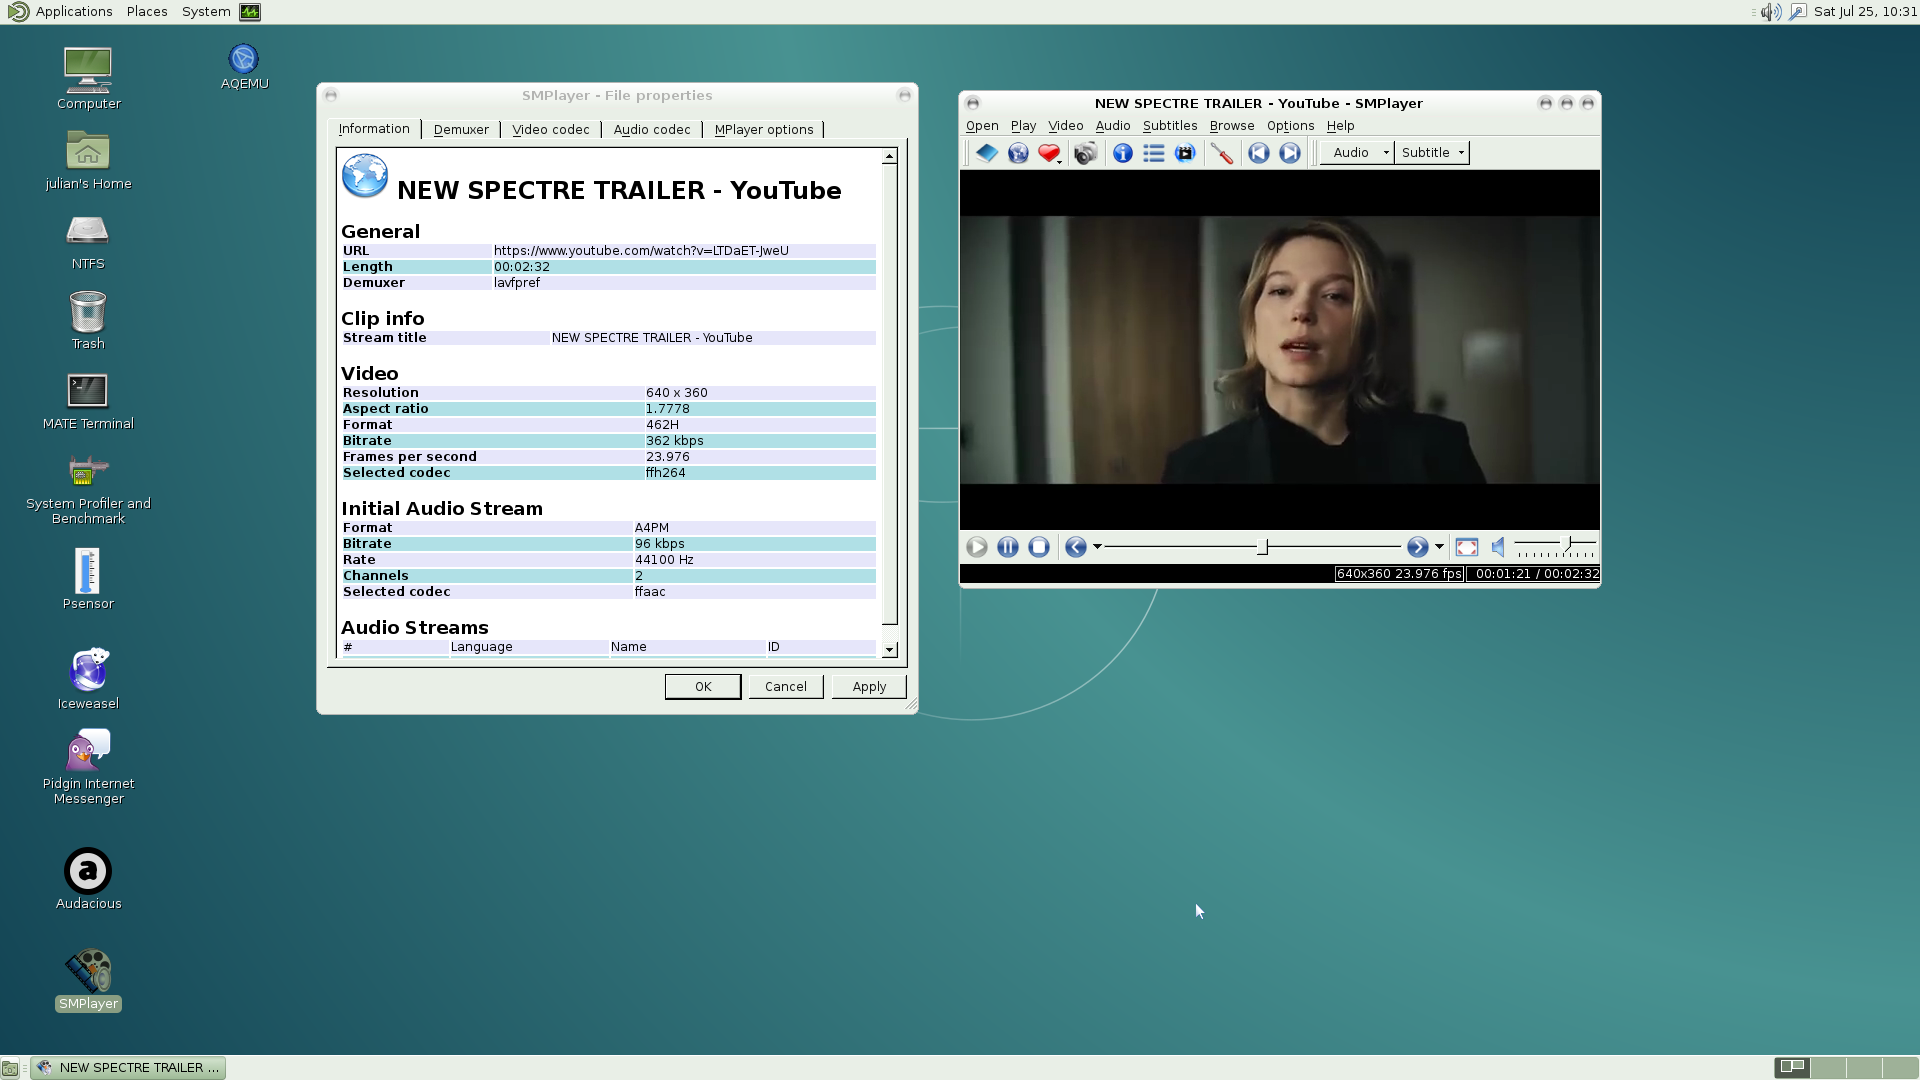Expand the Subtitle track dropdown
1920x1080 pixels.
1461,153
